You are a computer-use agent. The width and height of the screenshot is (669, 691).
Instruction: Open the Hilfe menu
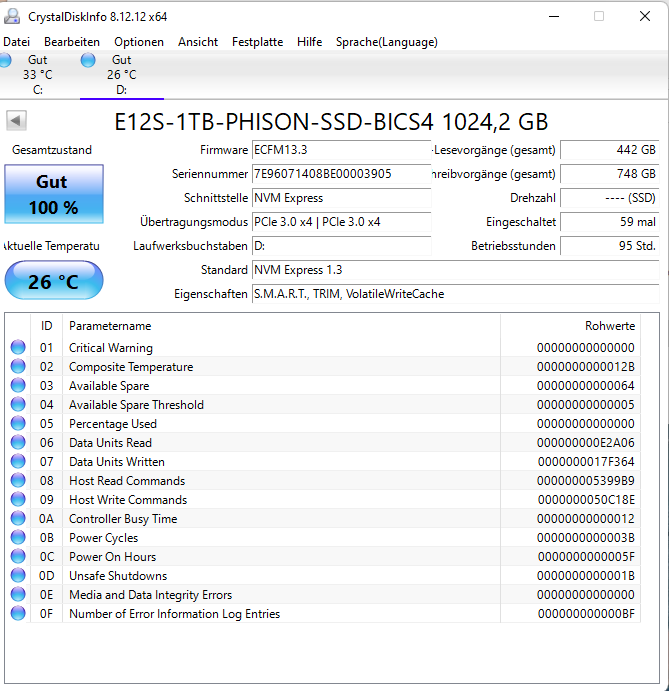[309, 42]
